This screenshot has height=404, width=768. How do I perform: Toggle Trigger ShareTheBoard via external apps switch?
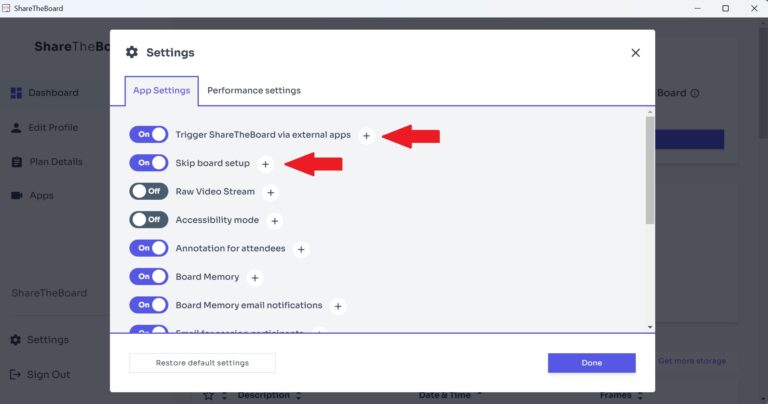pyautogui.click(x=148, y=134)
